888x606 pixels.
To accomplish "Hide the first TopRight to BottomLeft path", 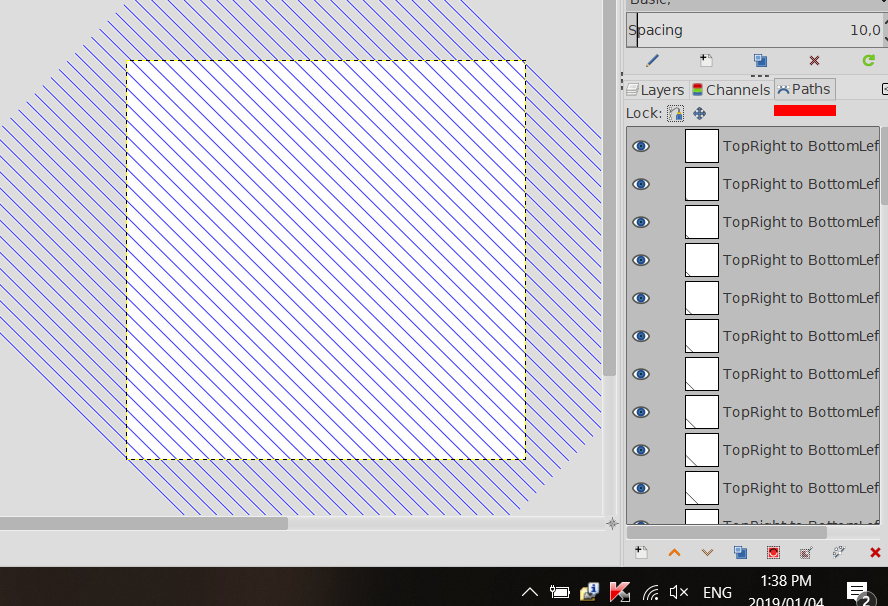I will tap(641, 146).
